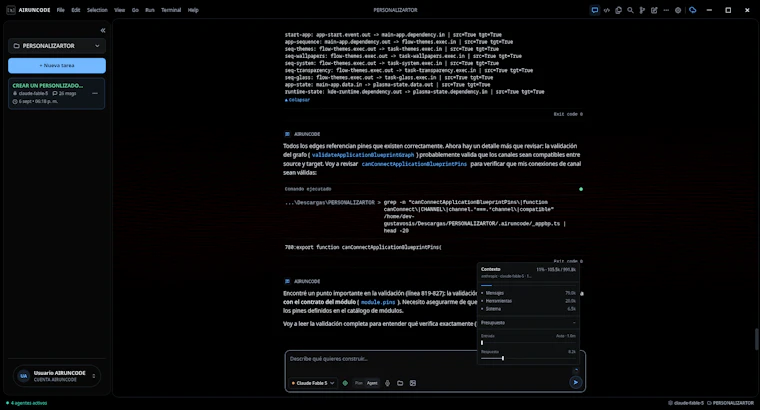Select Agent mode
The width and height of the screenshot is (760, 410).
click(x=372, y=383)
